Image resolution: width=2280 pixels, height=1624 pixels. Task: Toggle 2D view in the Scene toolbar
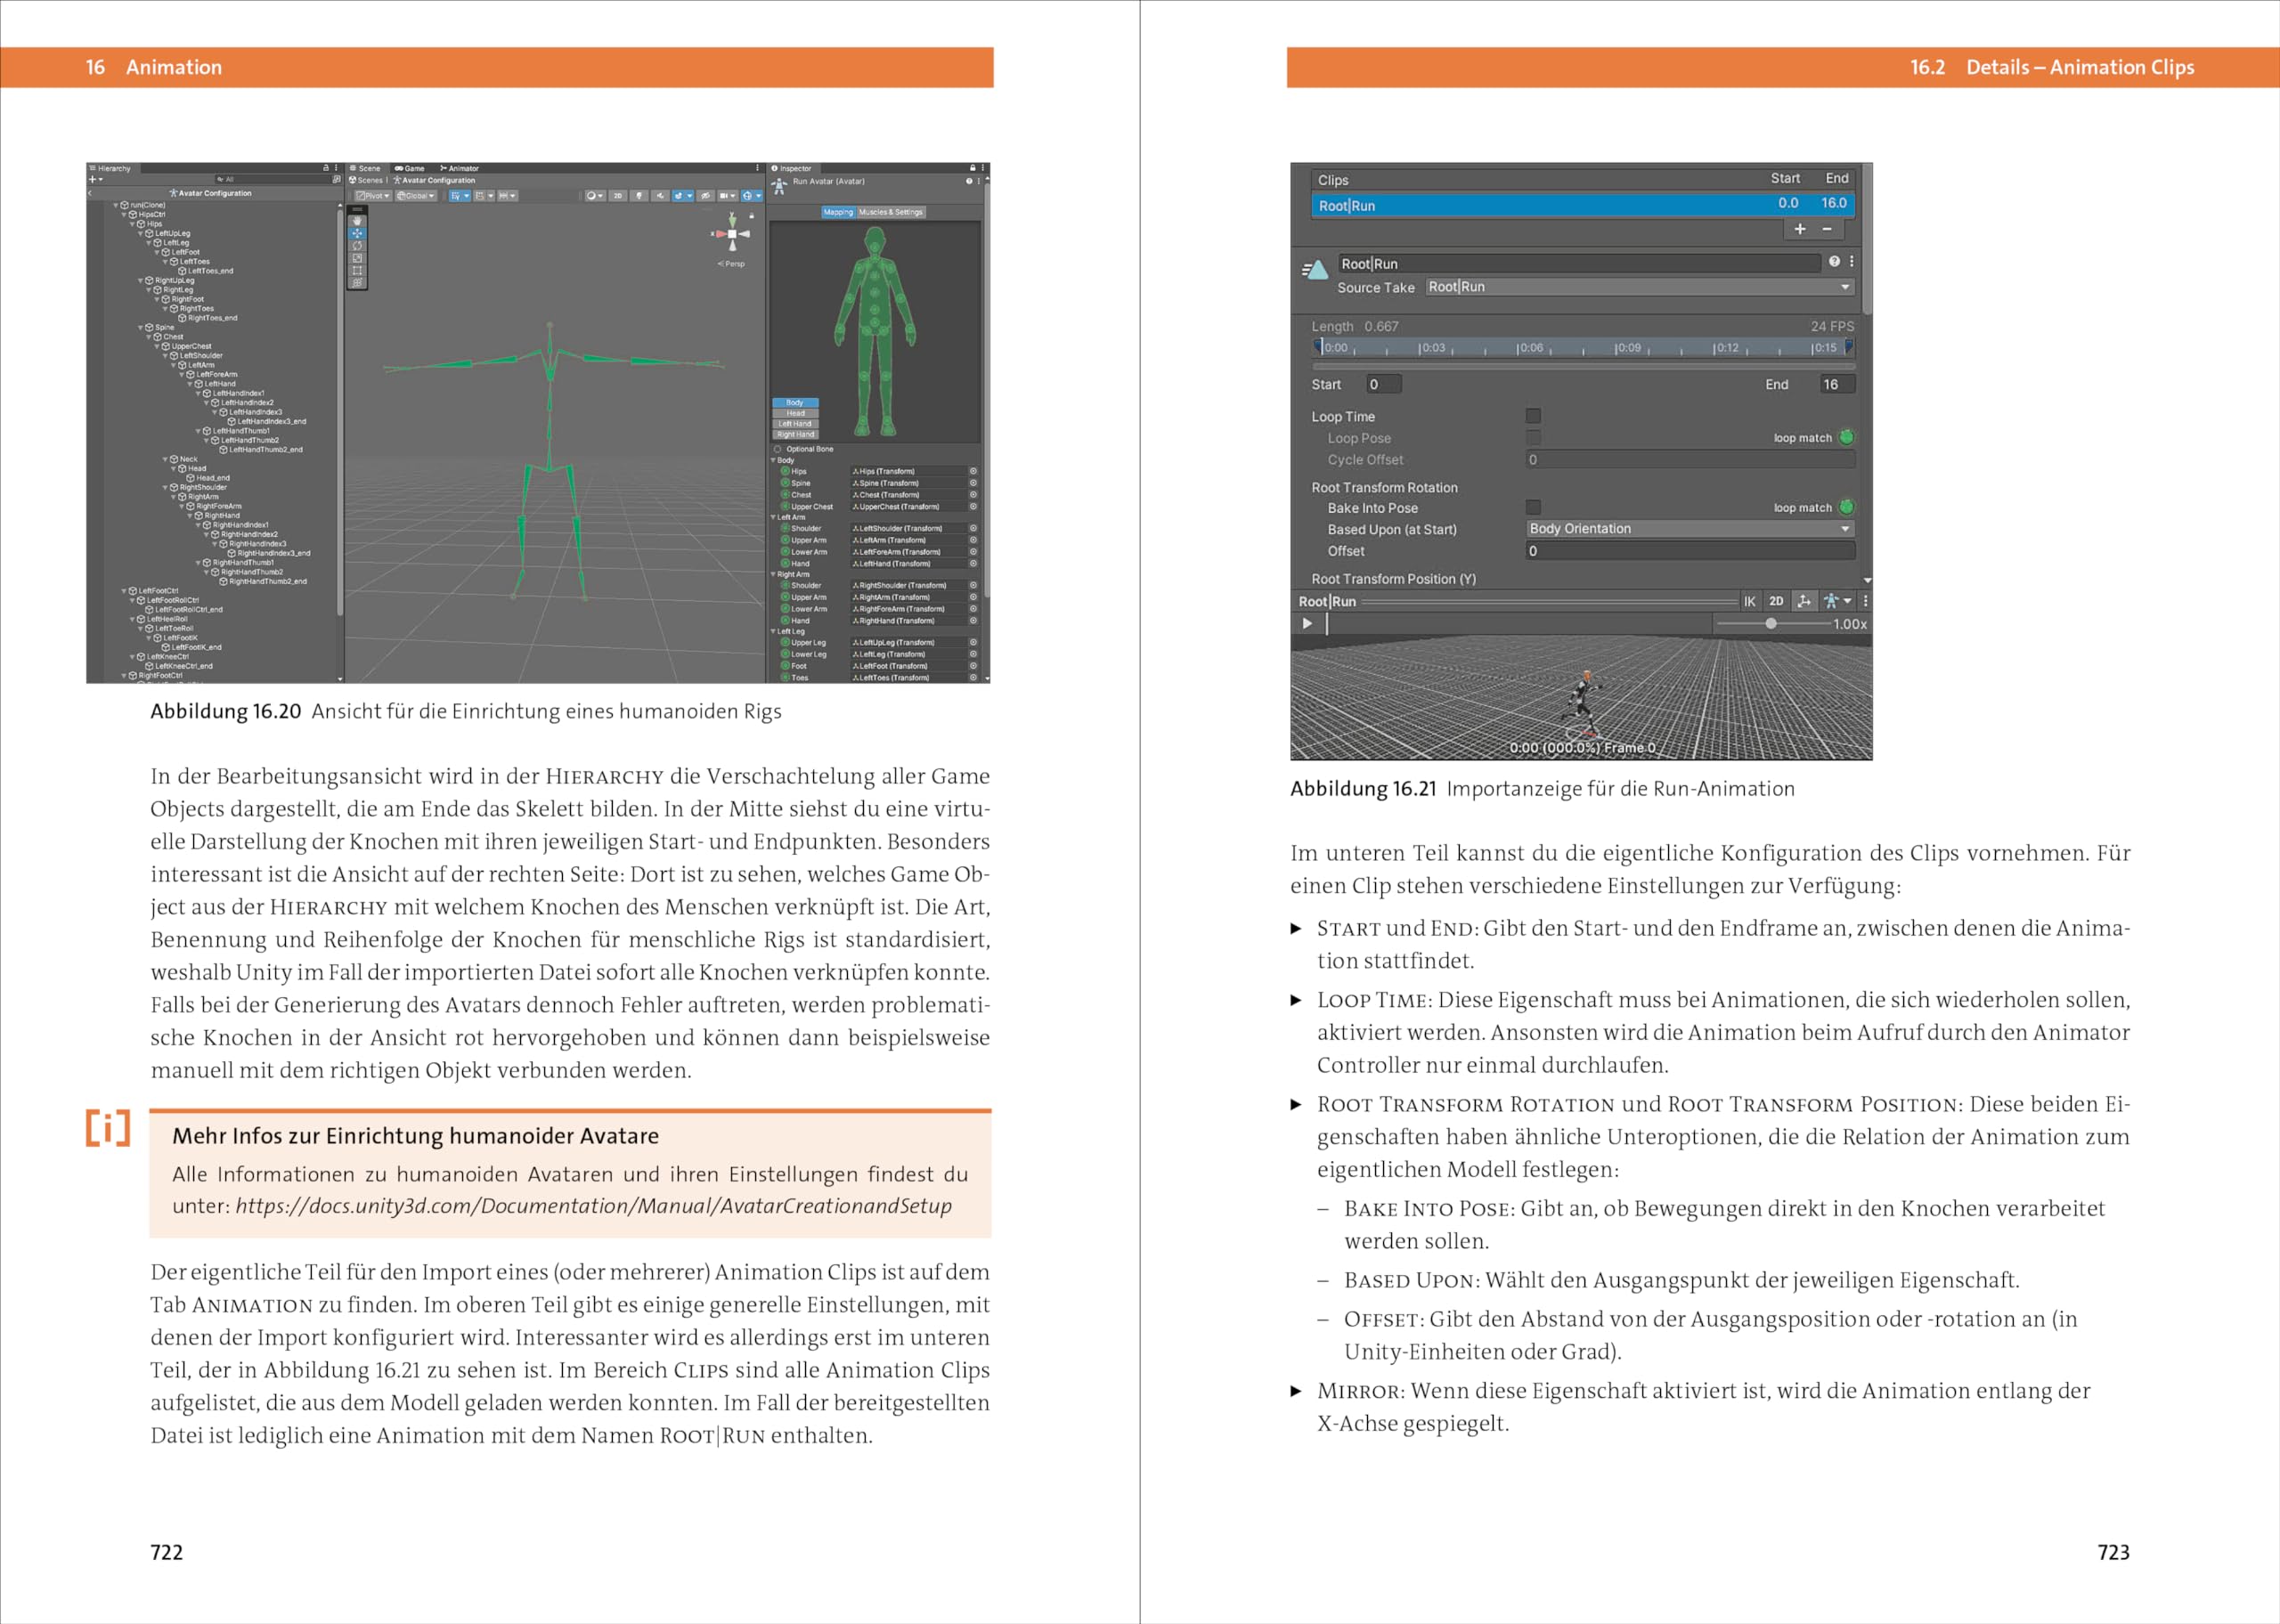pos(618,196)
